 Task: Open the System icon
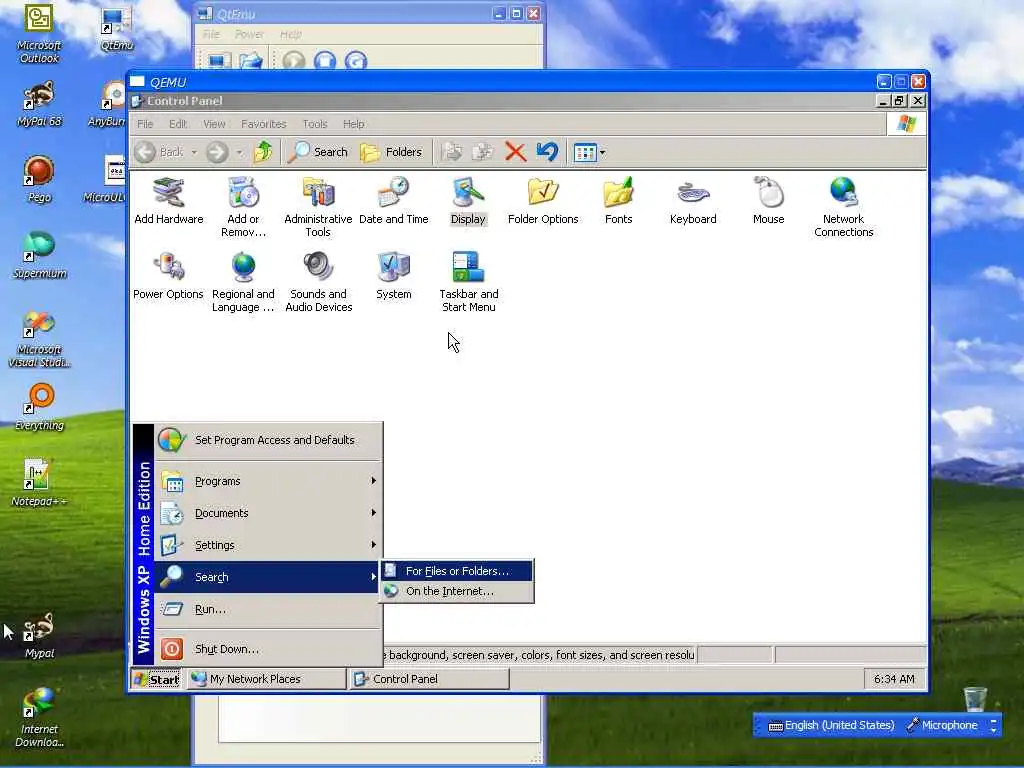click(x=394, y=276)
